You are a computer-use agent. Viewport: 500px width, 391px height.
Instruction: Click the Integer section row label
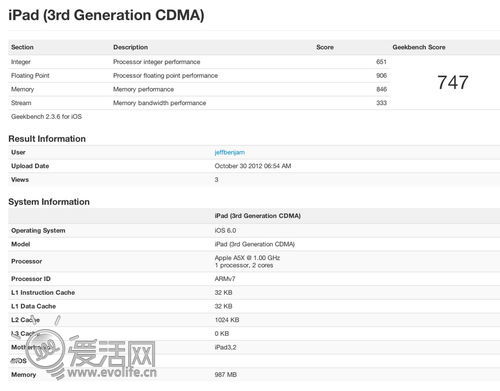(21, 62)
